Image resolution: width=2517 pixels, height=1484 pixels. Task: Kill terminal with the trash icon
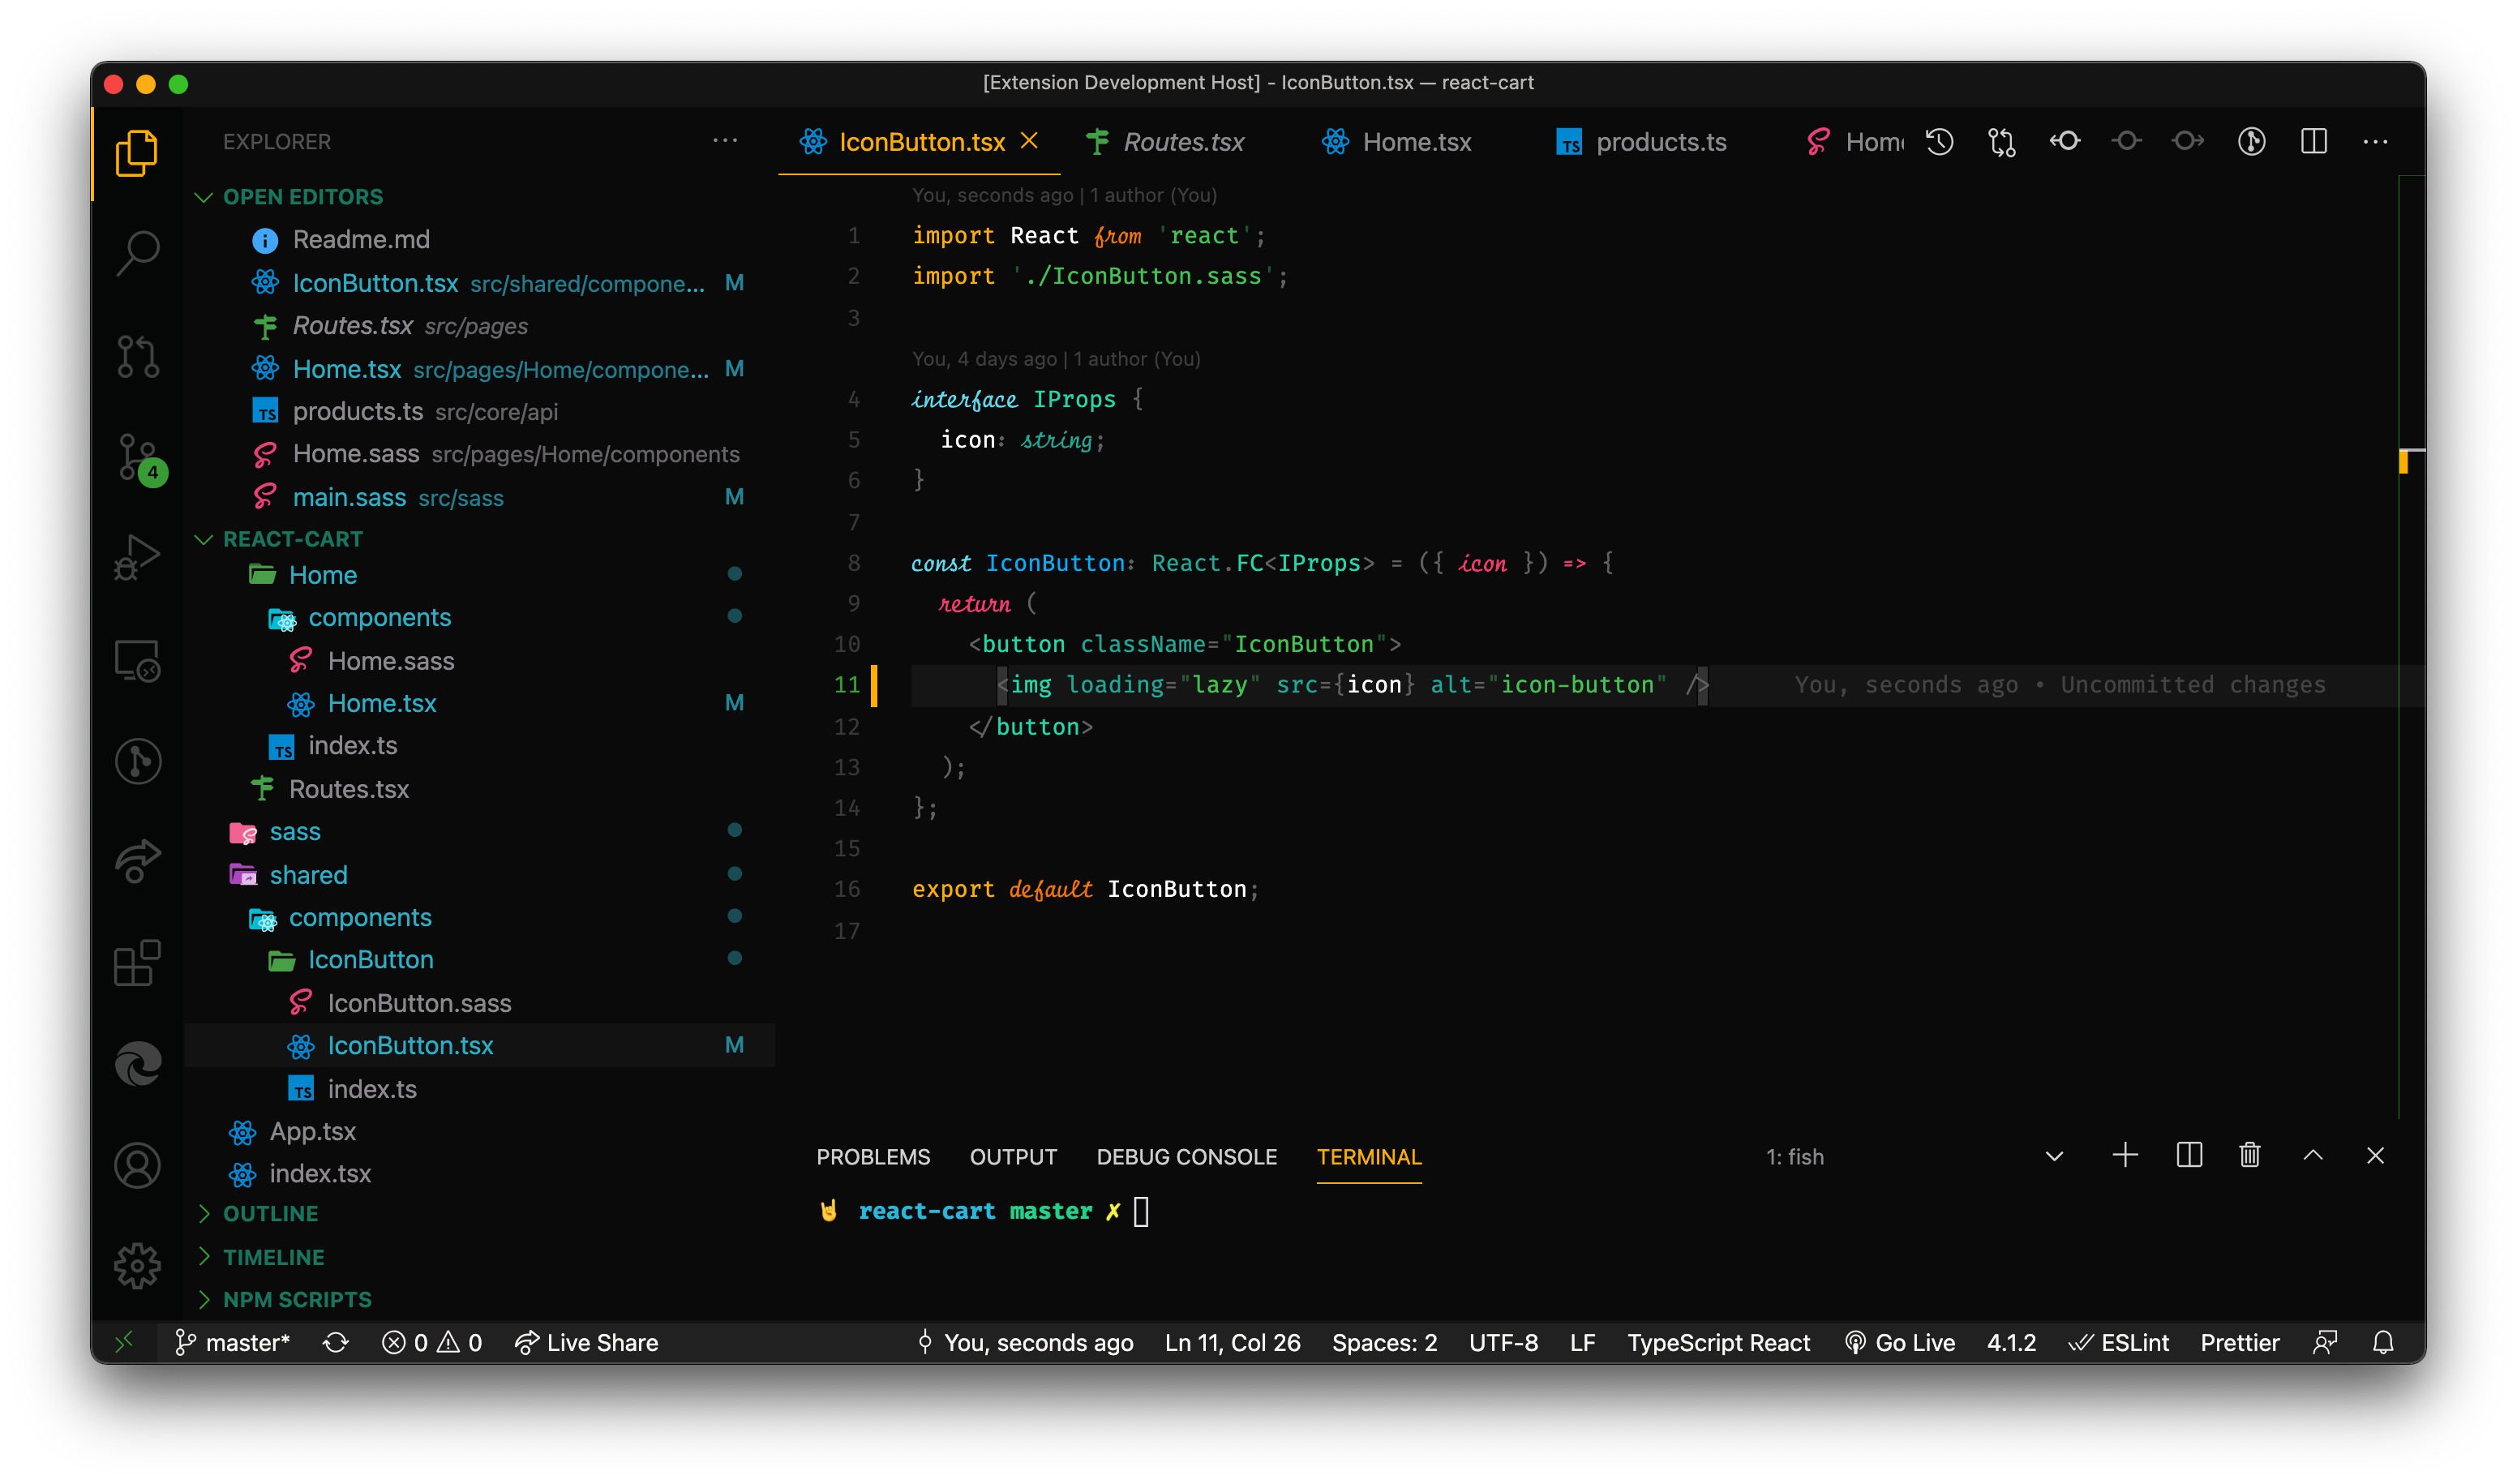(x=2249, y=1156)
